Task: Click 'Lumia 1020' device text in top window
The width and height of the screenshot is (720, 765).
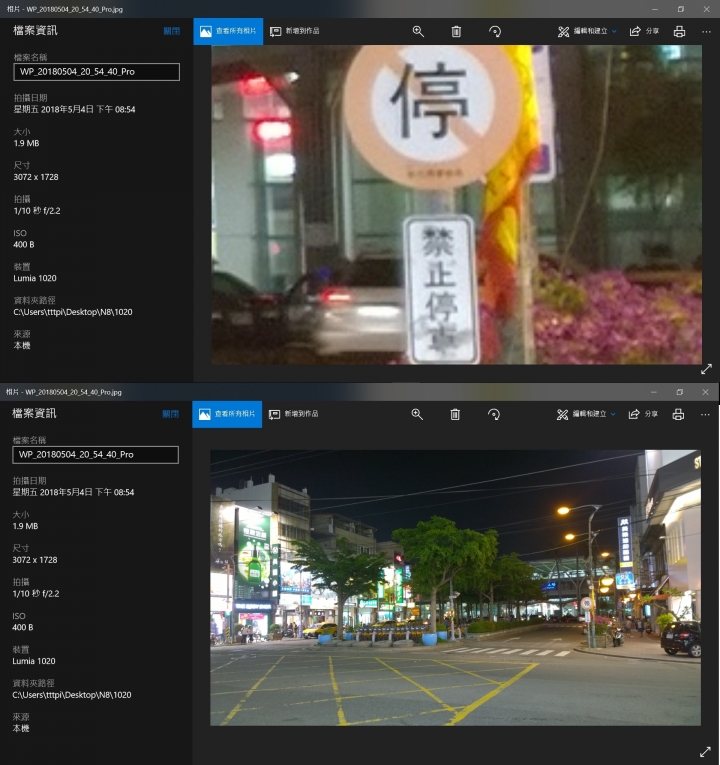Action: tap(35, 278)
